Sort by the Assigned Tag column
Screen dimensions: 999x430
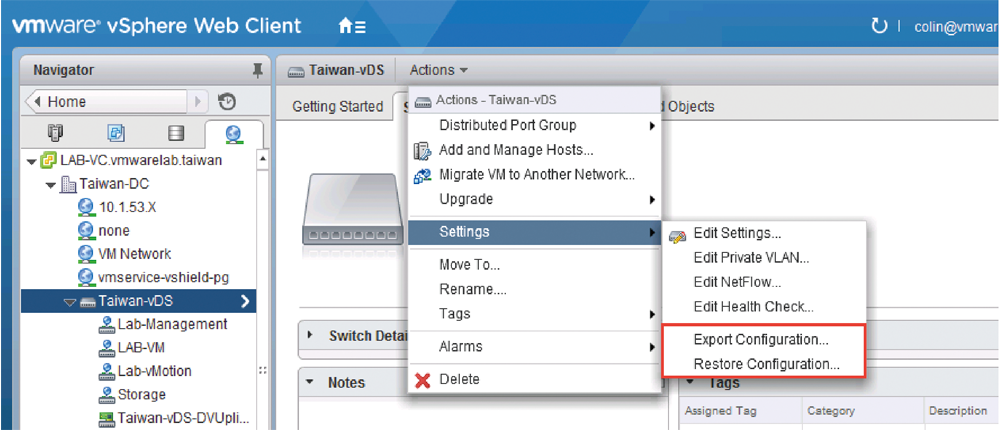click(x=740, y=412)
